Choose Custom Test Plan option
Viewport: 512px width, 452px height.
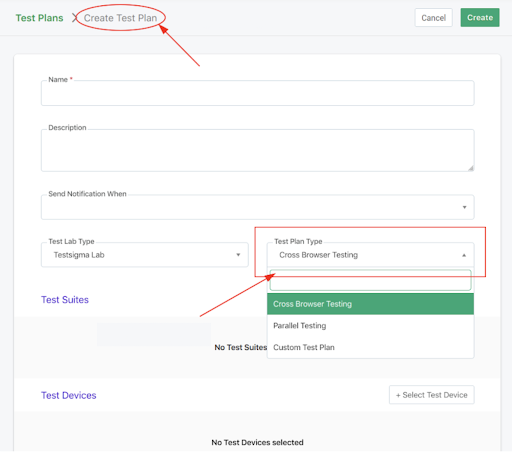[x=370, y=347]
